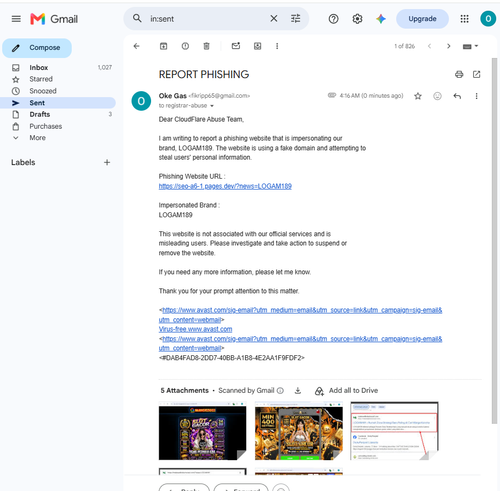Open the seo-a6-1.pages.dev phishing URL link
500x491 pixels.
(x=225, y=186)
